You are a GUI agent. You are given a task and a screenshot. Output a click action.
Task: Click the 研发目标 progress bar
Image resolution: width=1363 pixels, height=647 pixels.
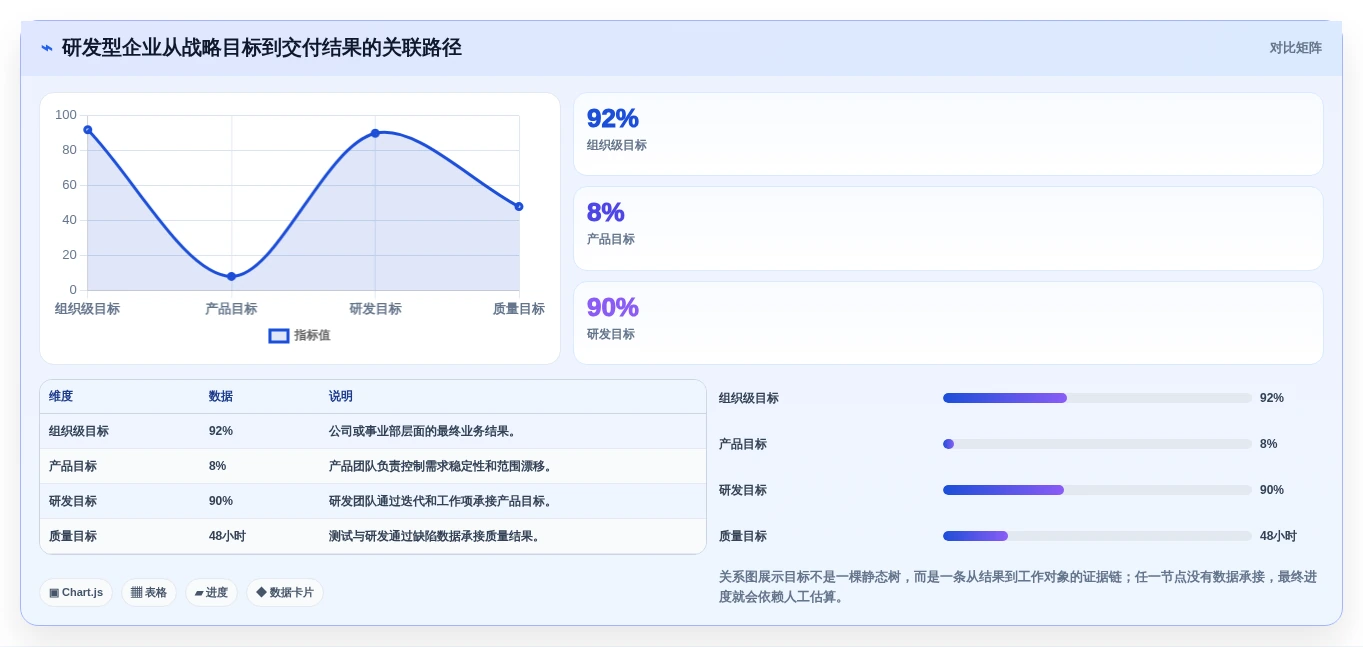pos(1097,490)
